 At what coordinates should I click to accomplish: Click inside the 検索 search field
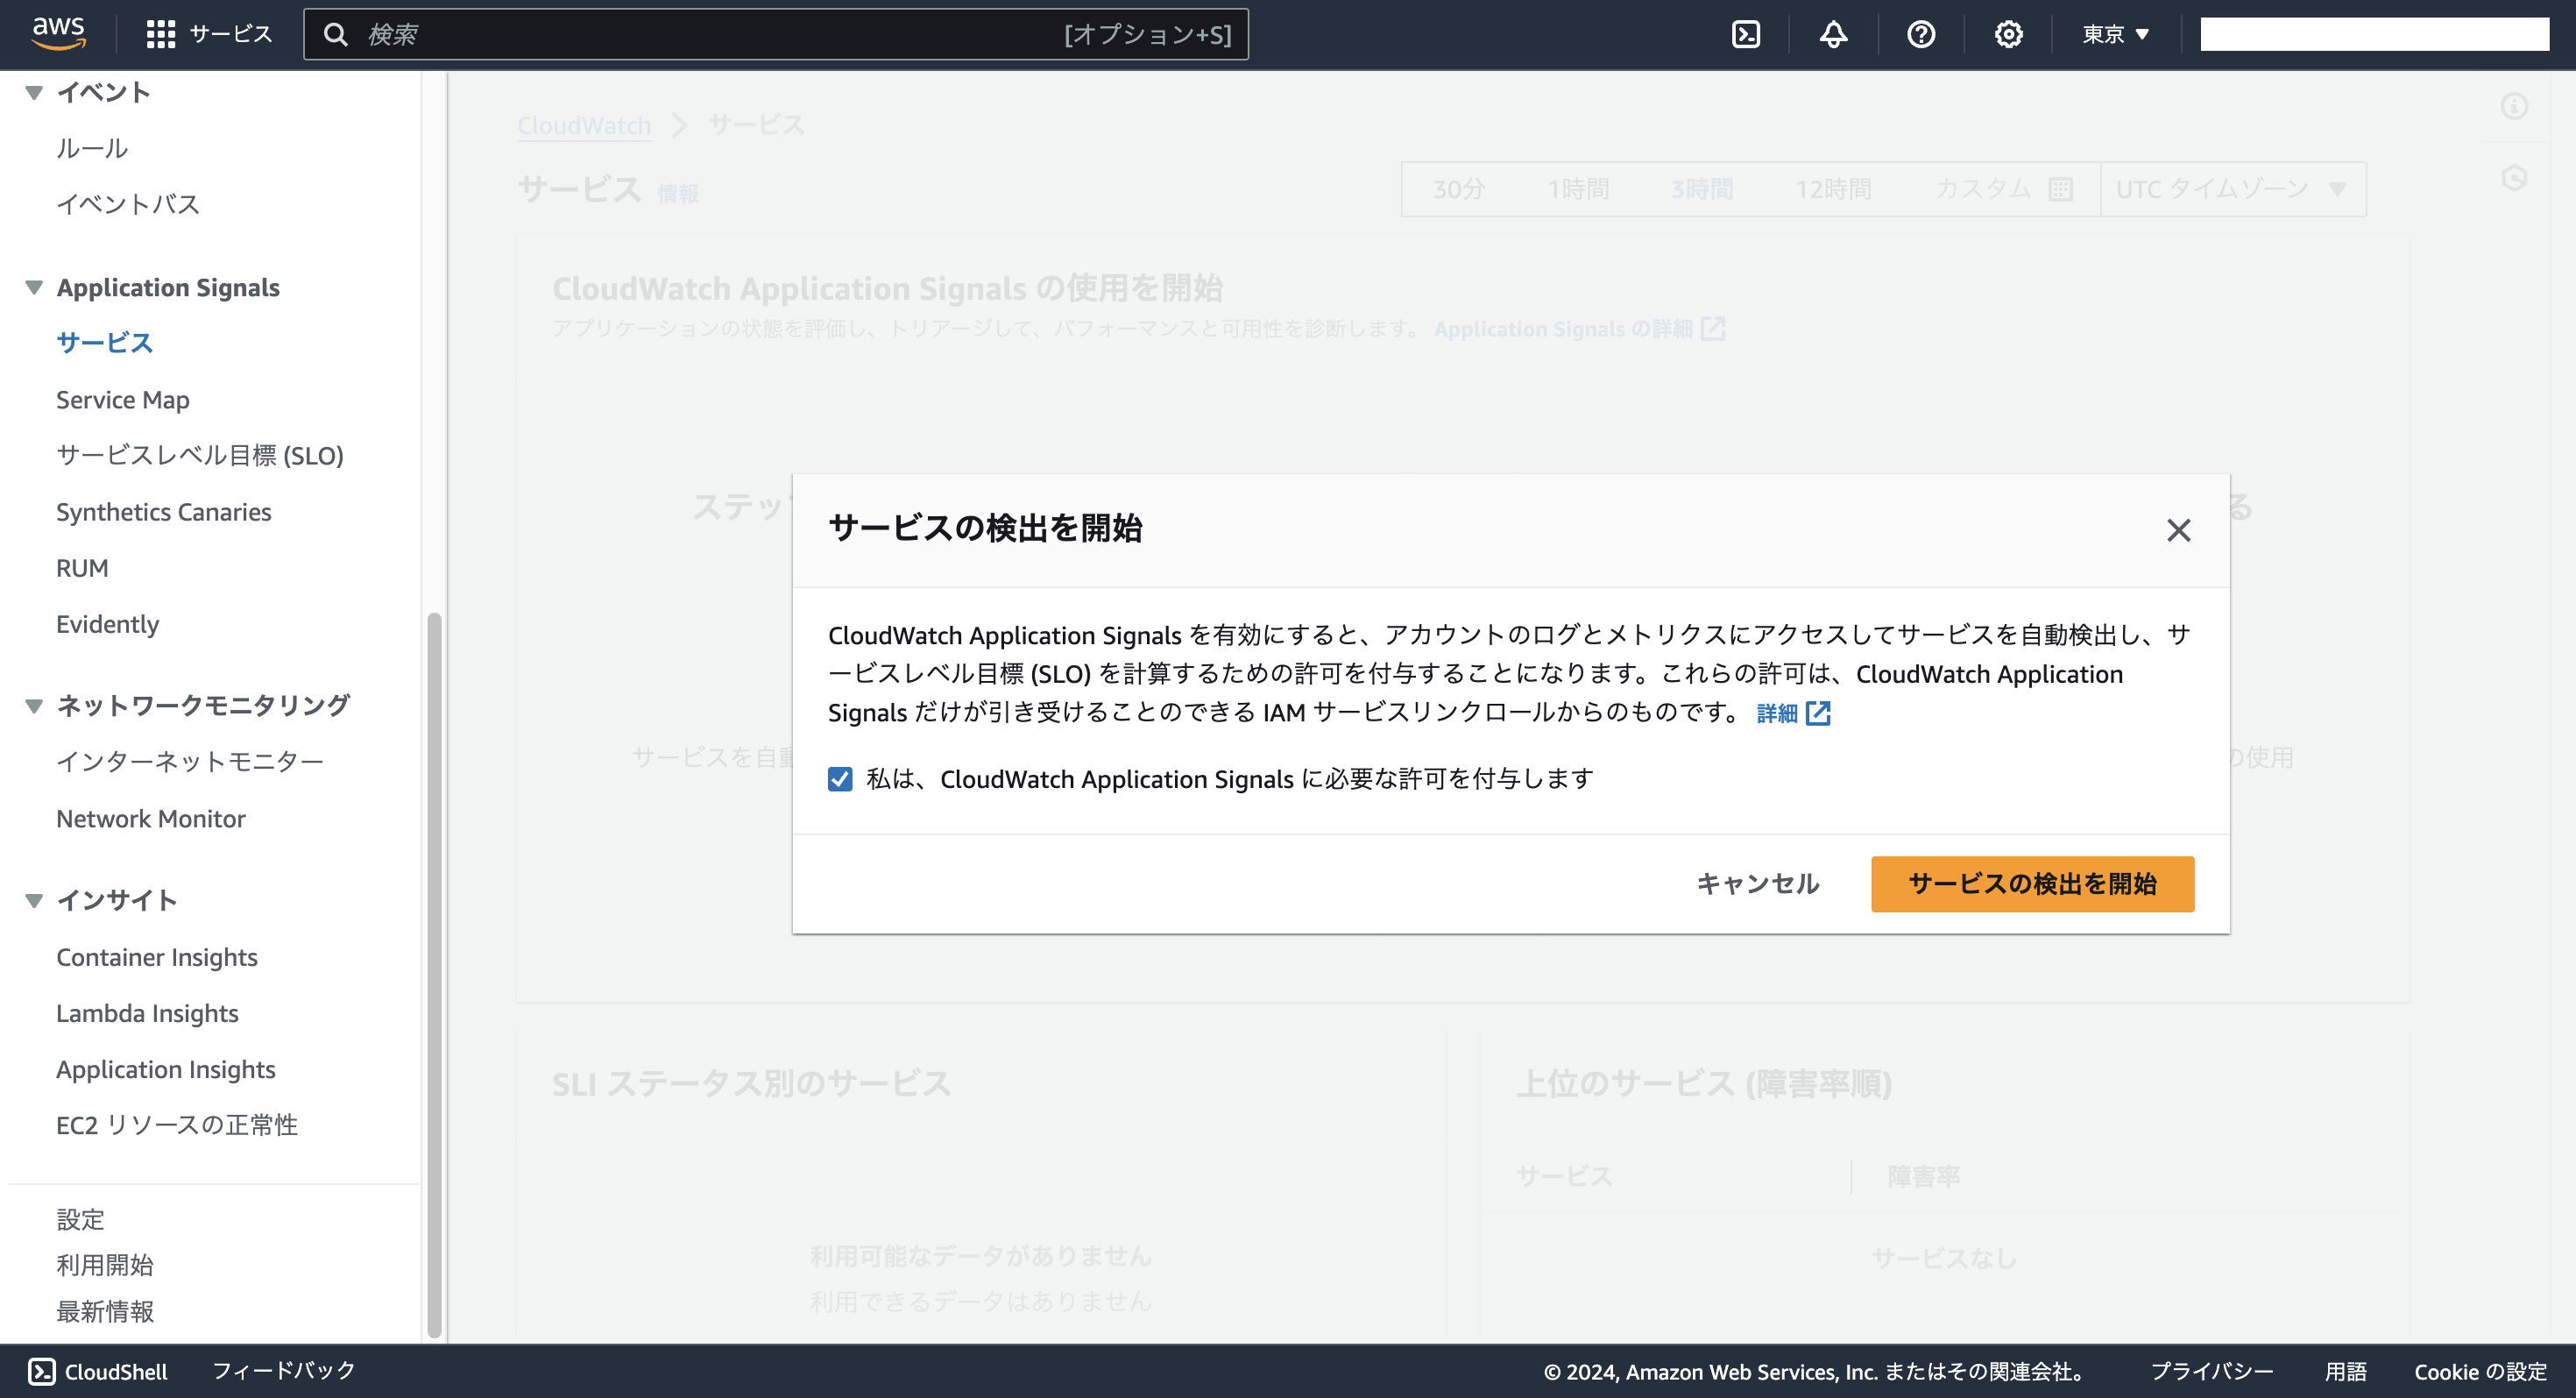tap(700, 34)
